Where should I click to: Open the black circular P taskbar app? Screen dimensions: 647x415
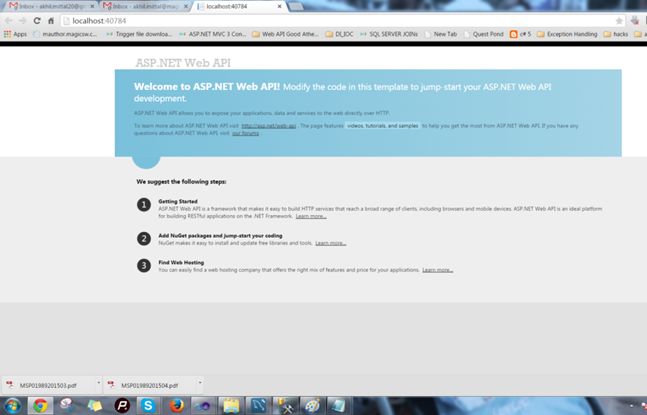pyautogui.click(x=122, y=406)
